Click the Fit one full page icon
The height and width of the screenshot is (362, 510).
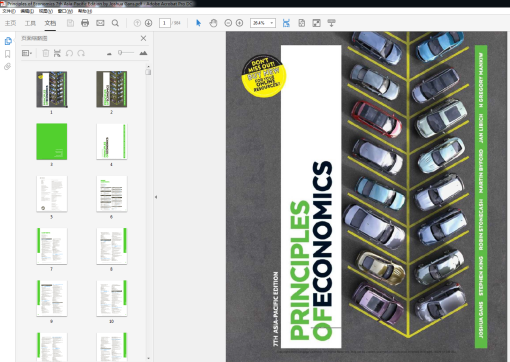point(301,23)
